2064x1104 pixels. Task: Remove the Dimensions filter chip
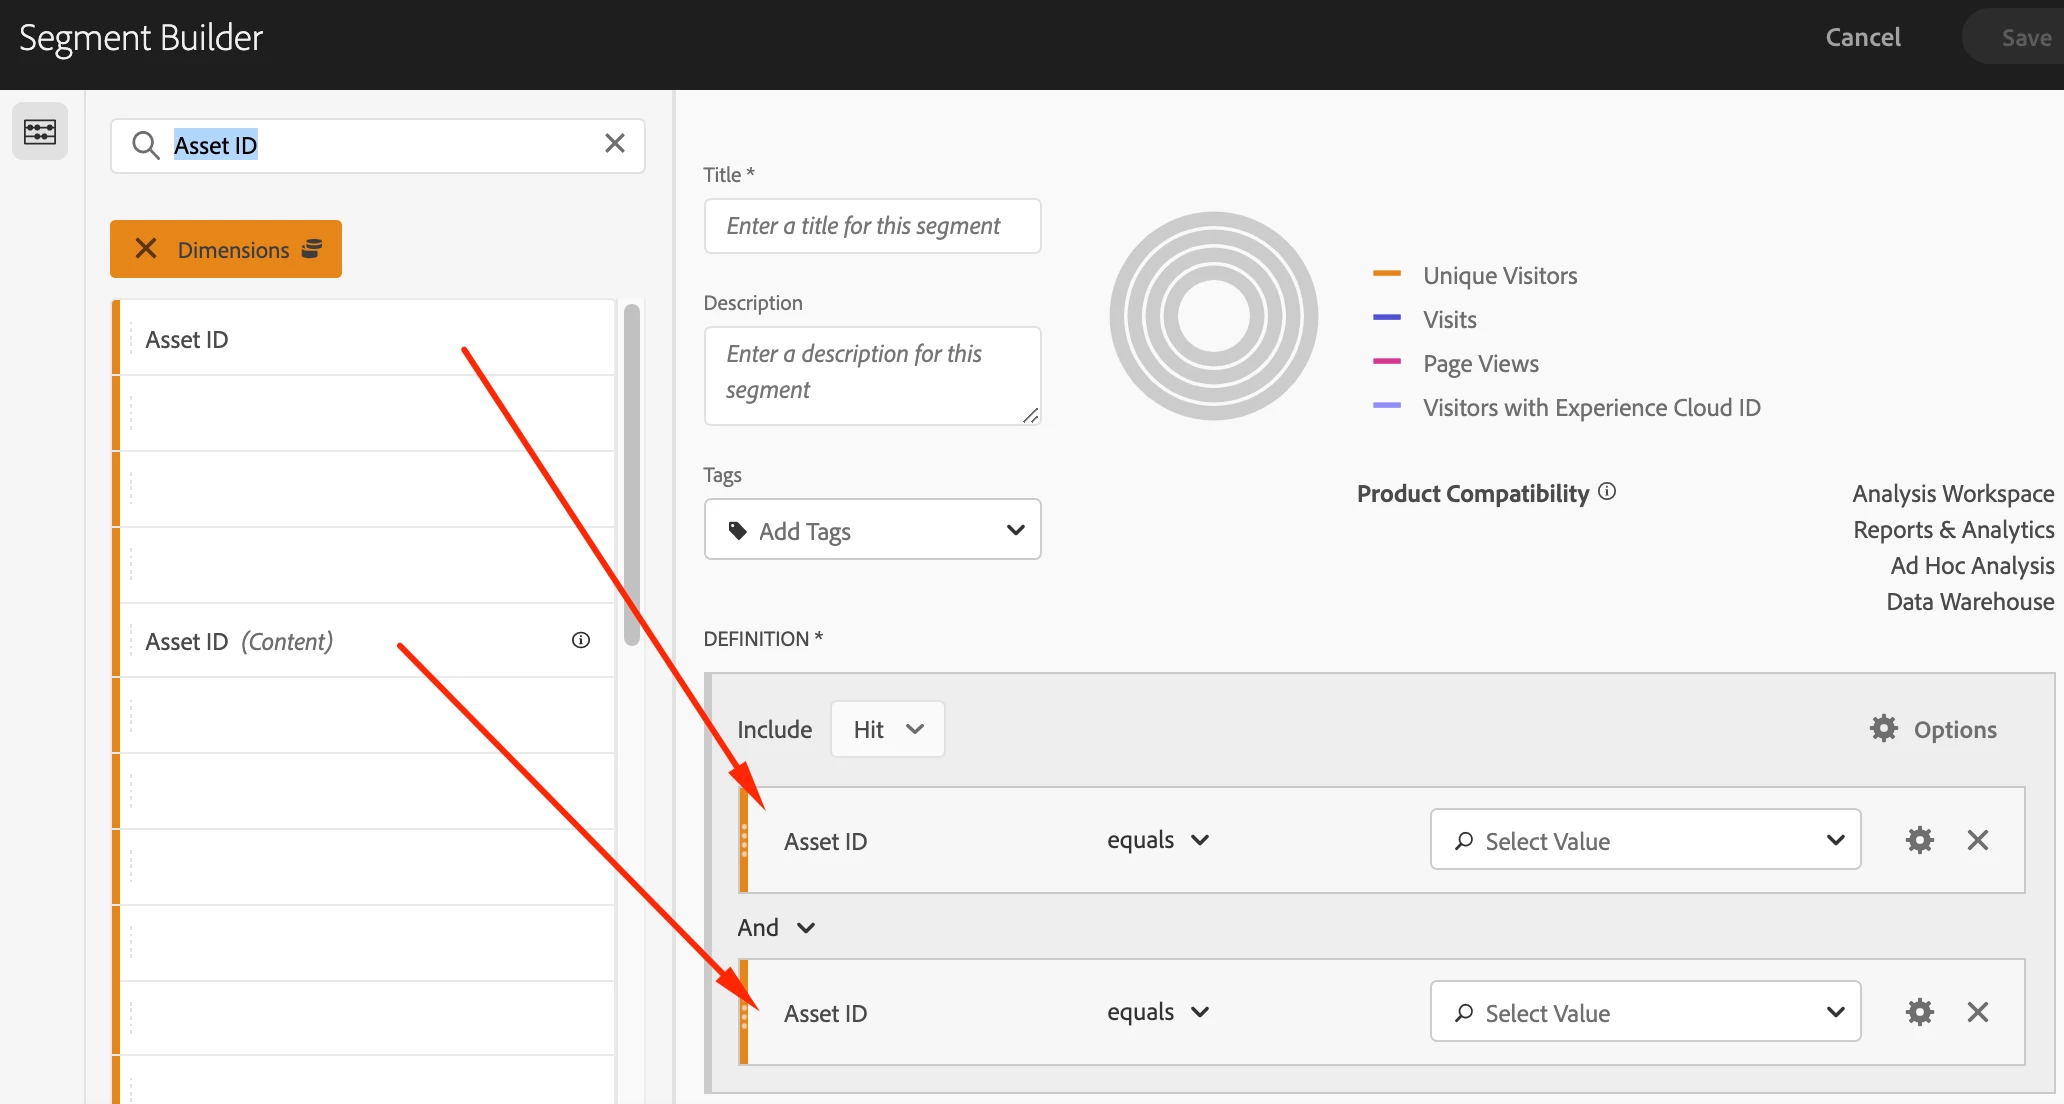[147, 249]
